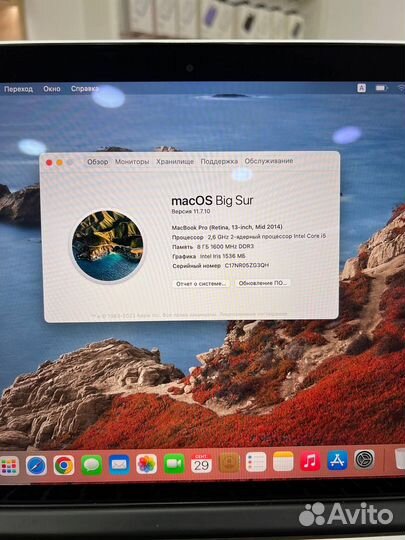Click MacBook Pro (Retina, 13-inch, Mid 2014)
Screen dimensions: 405x540
(227, 227)
